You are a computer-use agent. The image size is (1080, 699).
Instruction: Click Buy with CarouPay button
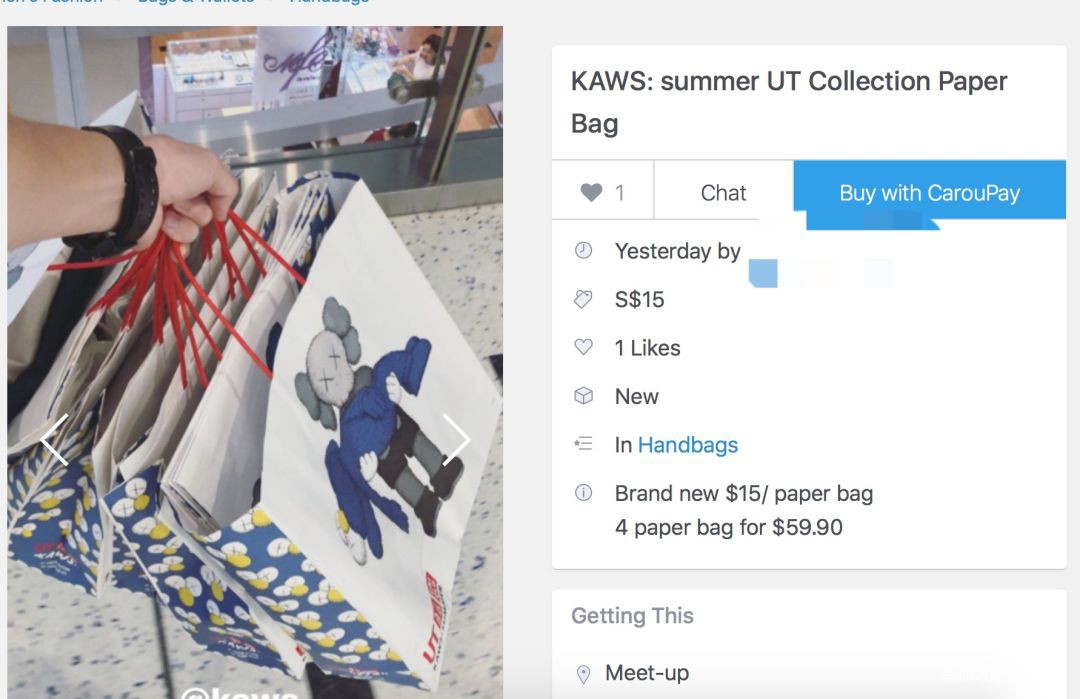pos(929,192)
